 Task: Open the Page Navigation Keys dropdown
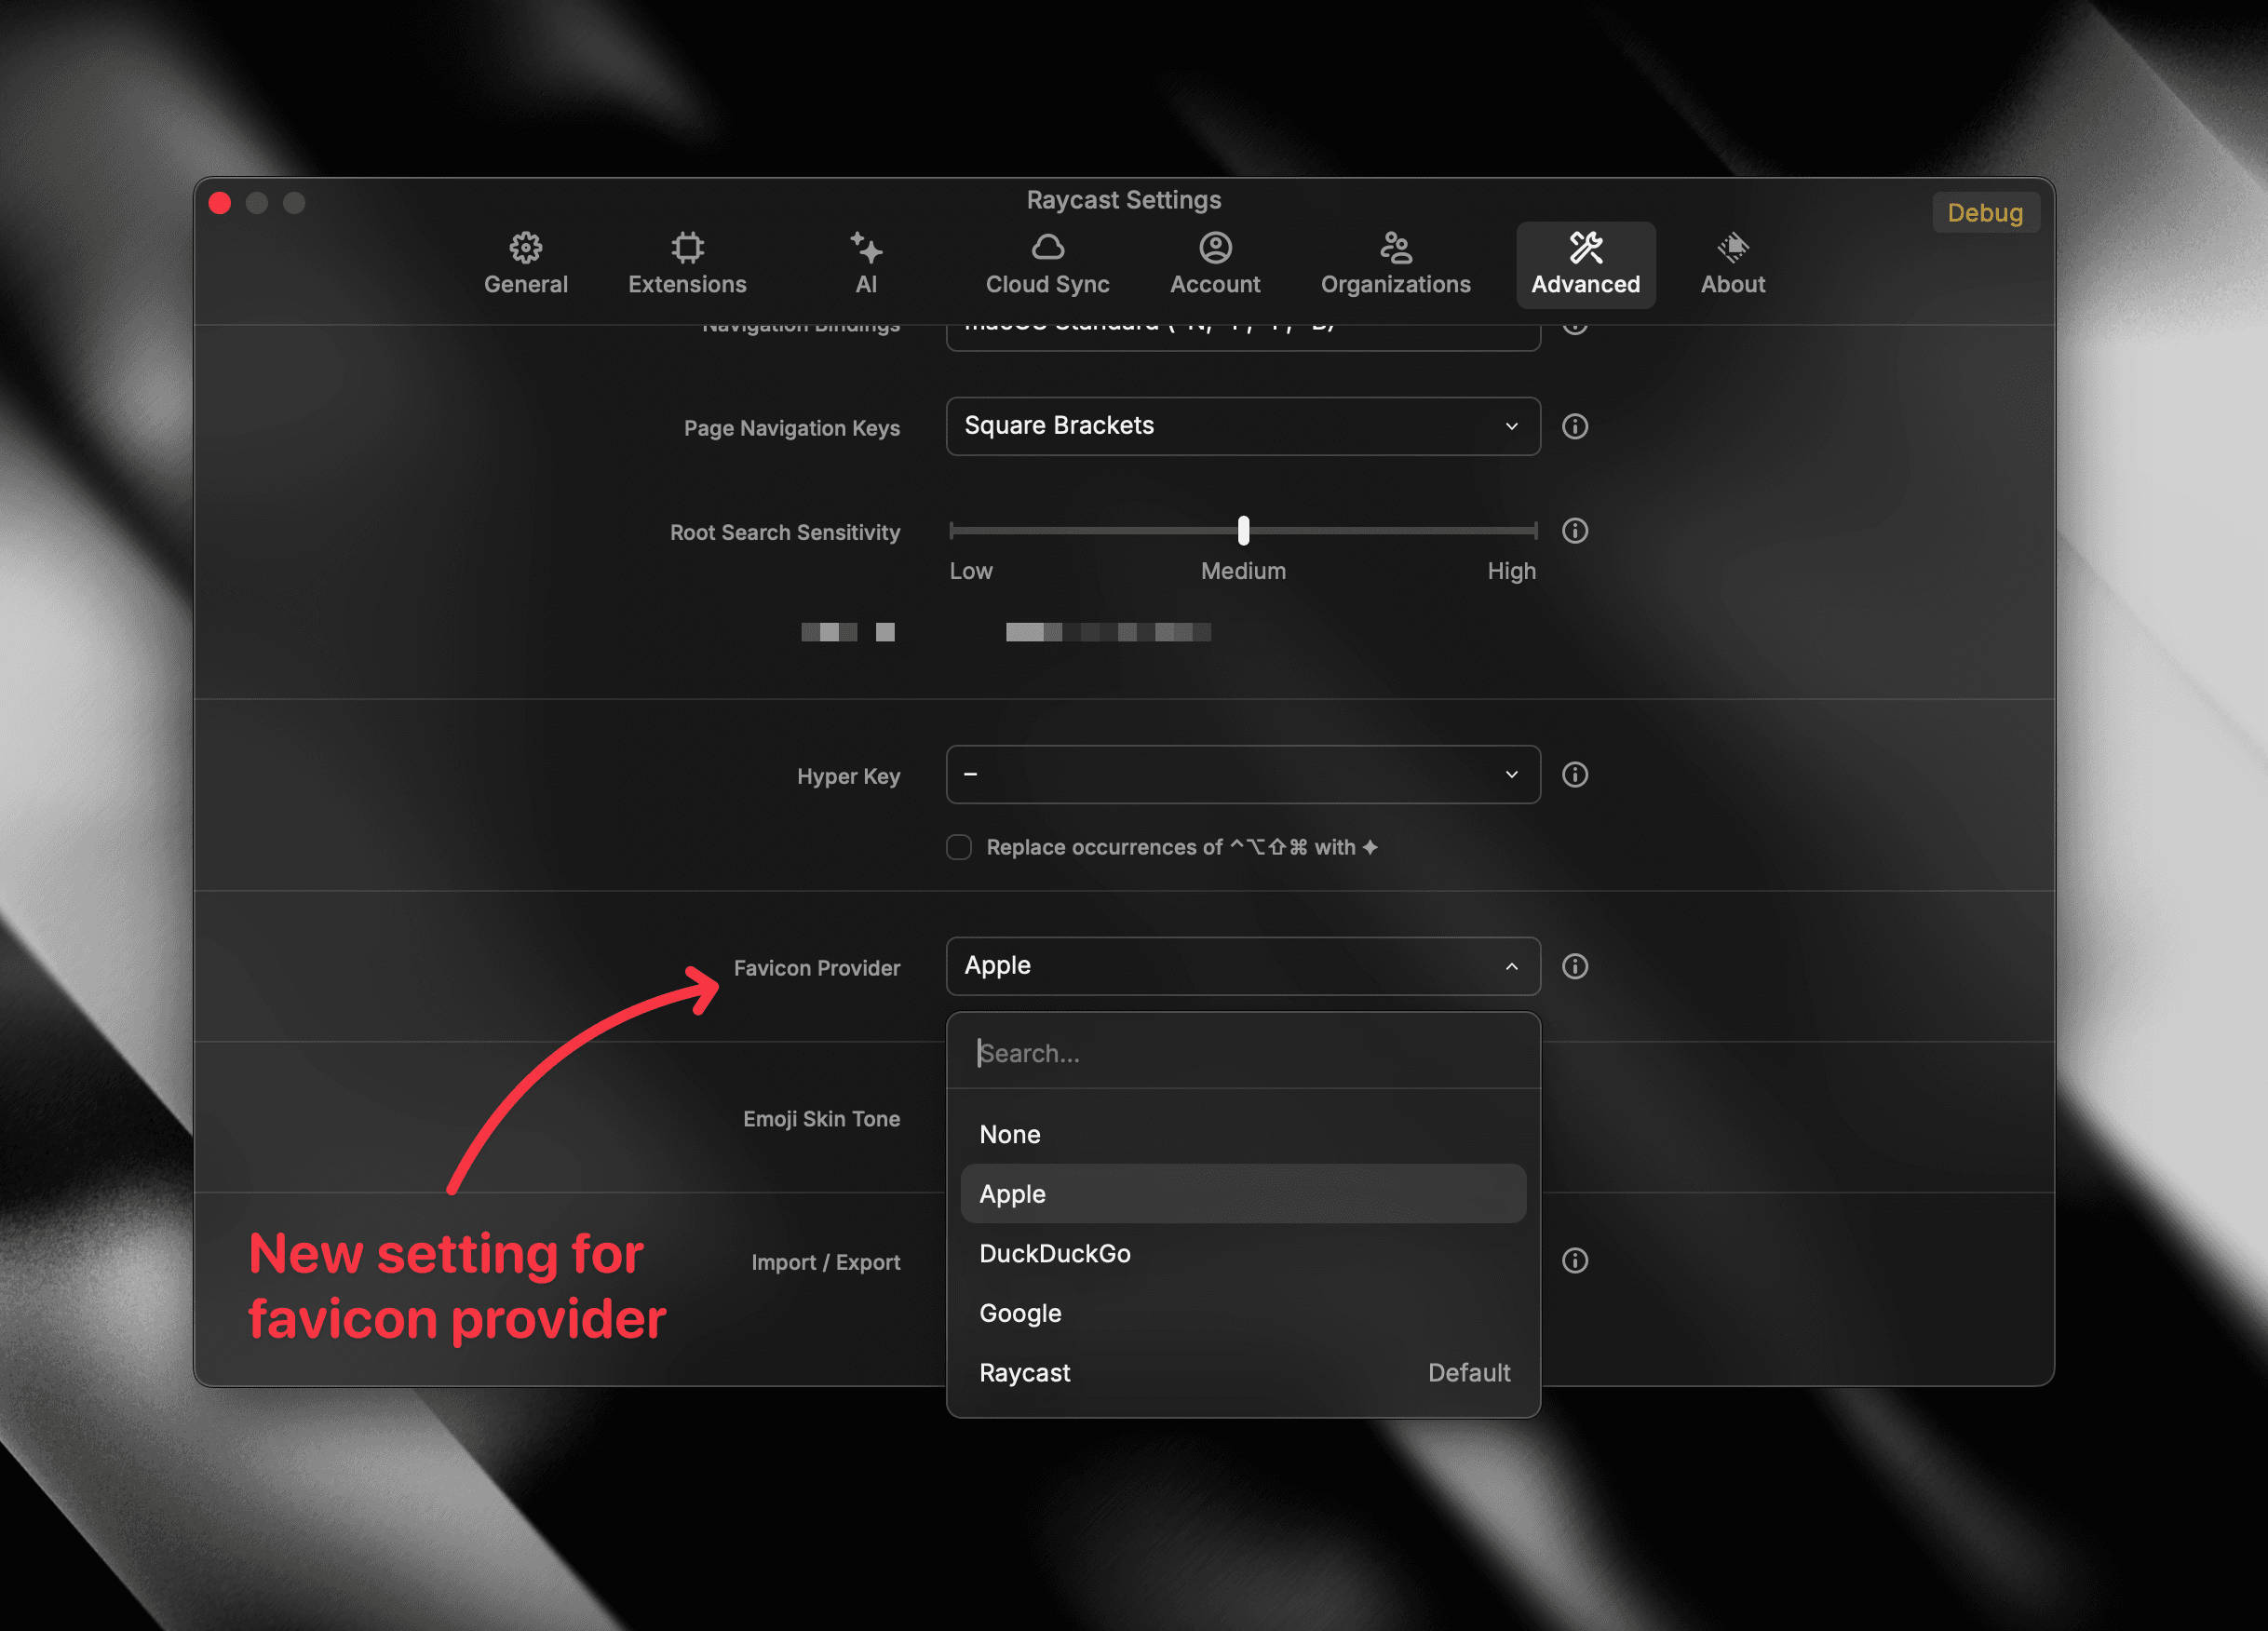[x=1243, y=426]
